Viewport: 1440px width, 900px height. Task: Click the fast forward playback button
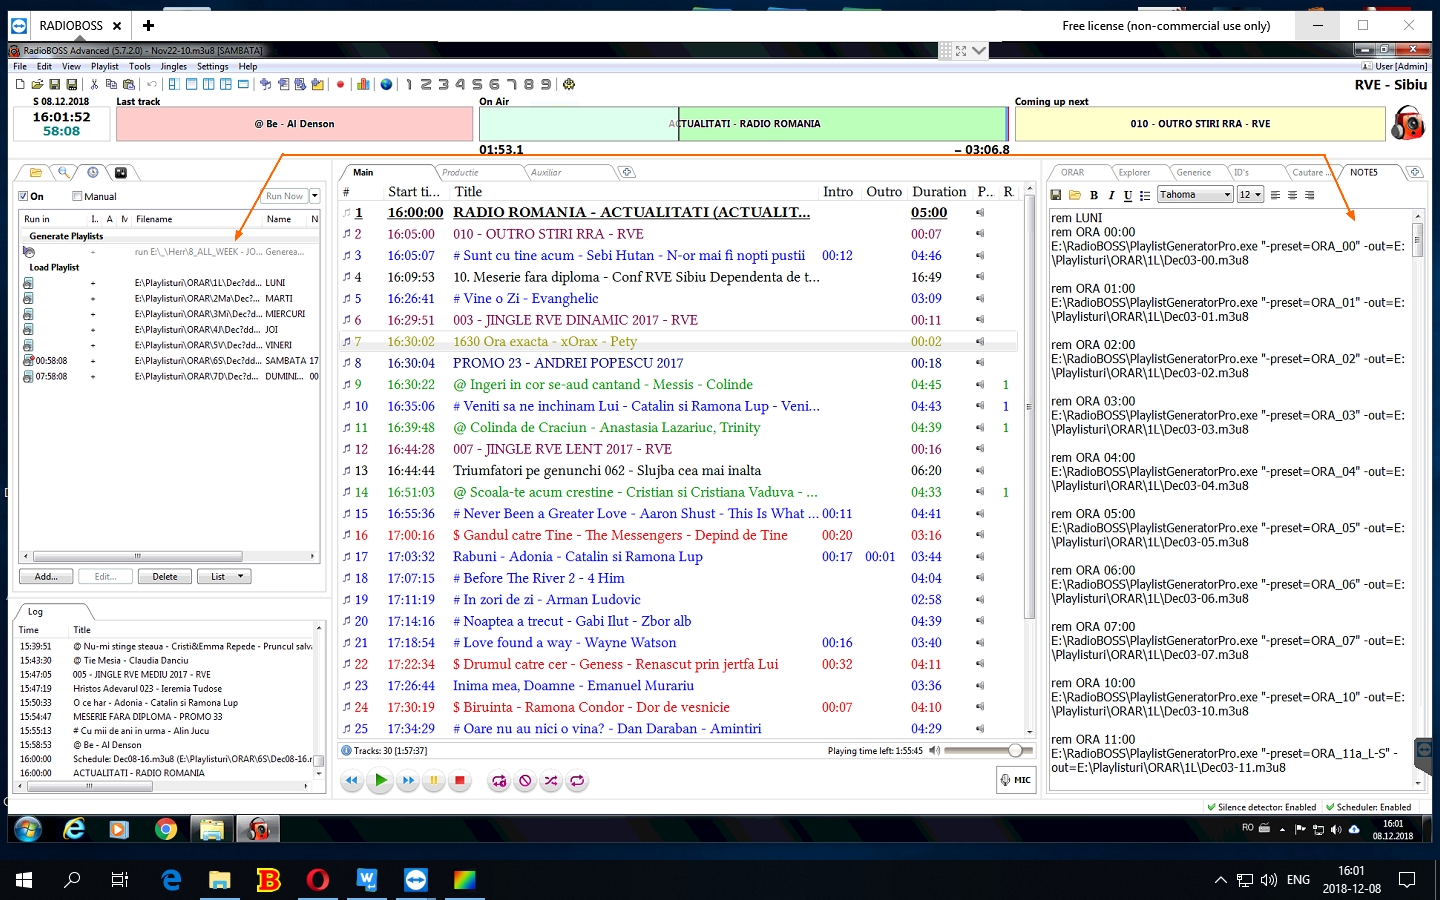407,781
